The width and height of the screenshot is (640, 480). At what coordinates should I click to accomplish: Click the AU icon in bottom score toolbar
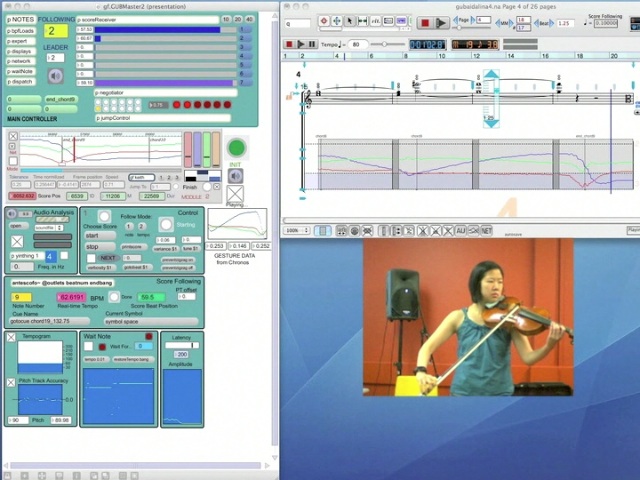461,230
